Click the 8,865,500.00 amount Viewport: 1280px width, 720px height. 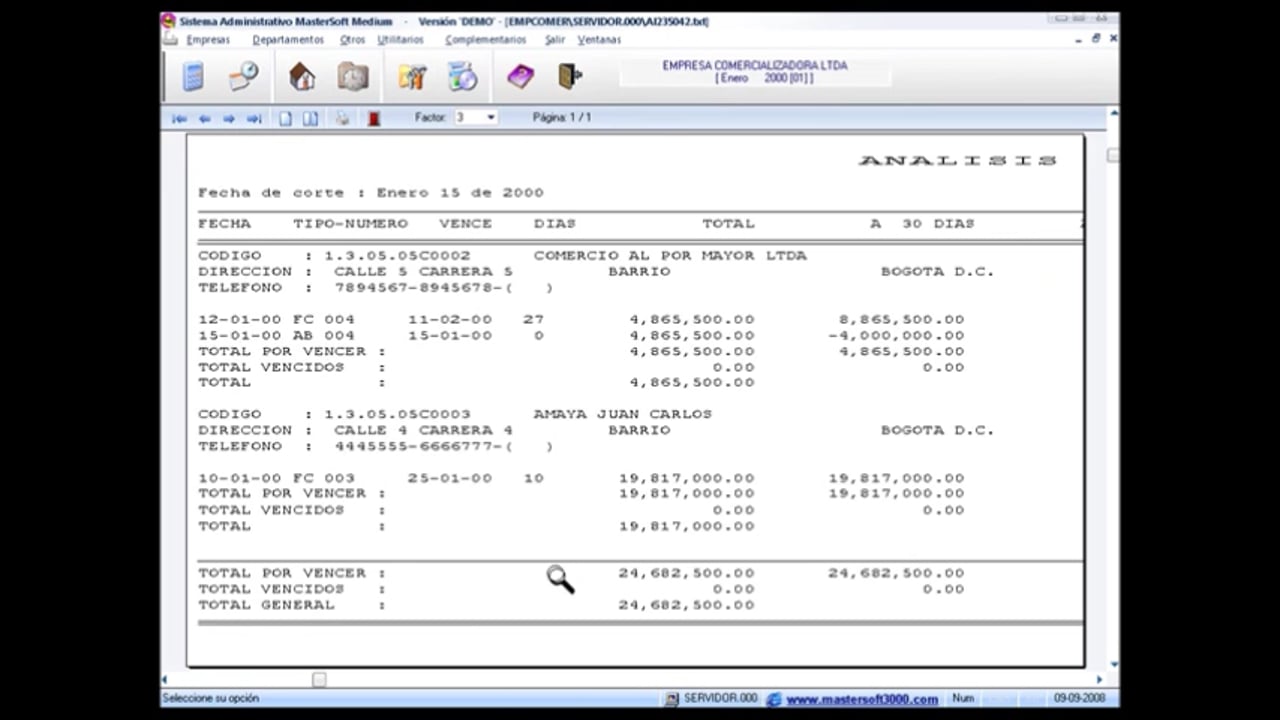[901, 320]
